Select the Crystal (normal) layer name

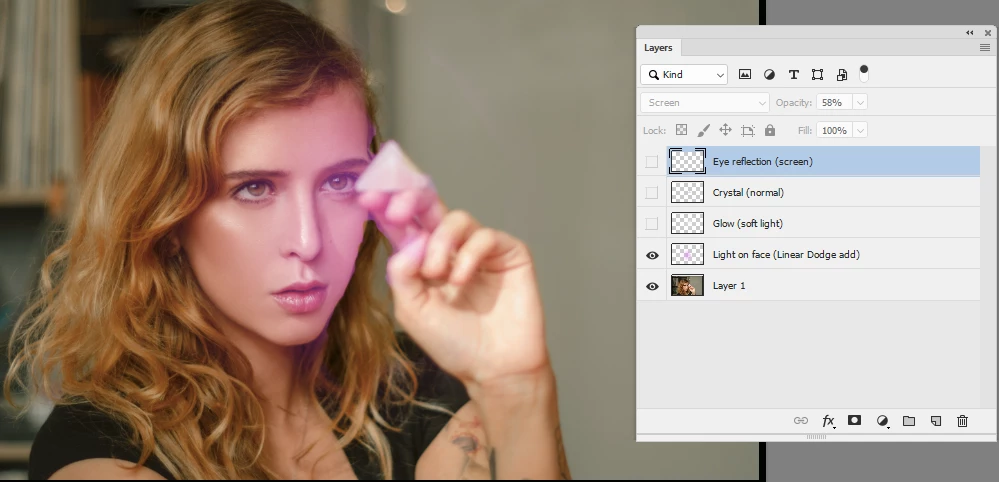pyautogui.click(x=748, y=192)
